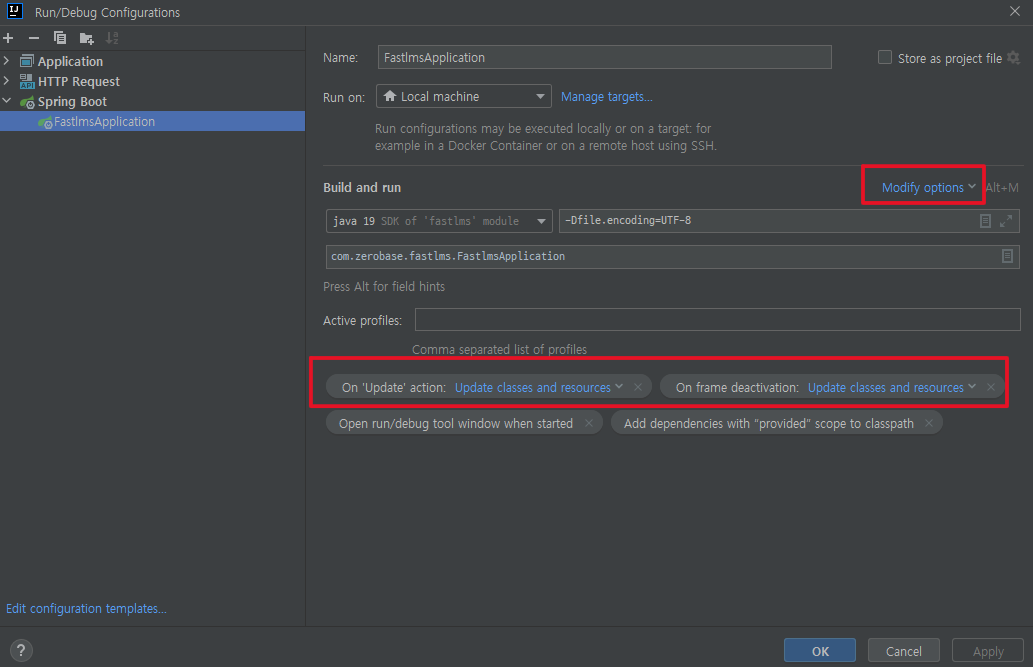Copy the selected configuration

(60, 38)
